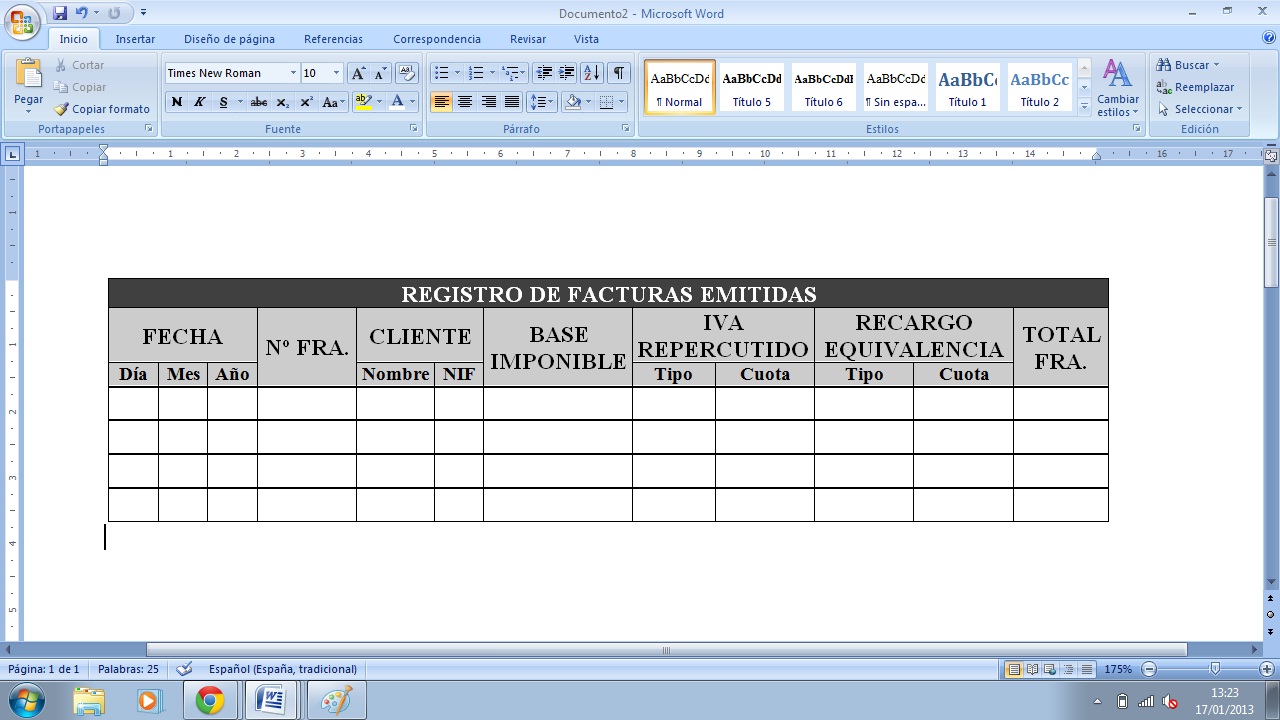Apply italic formatting using the Cursiva icon
1280x720 pixels.
point(198,102)
